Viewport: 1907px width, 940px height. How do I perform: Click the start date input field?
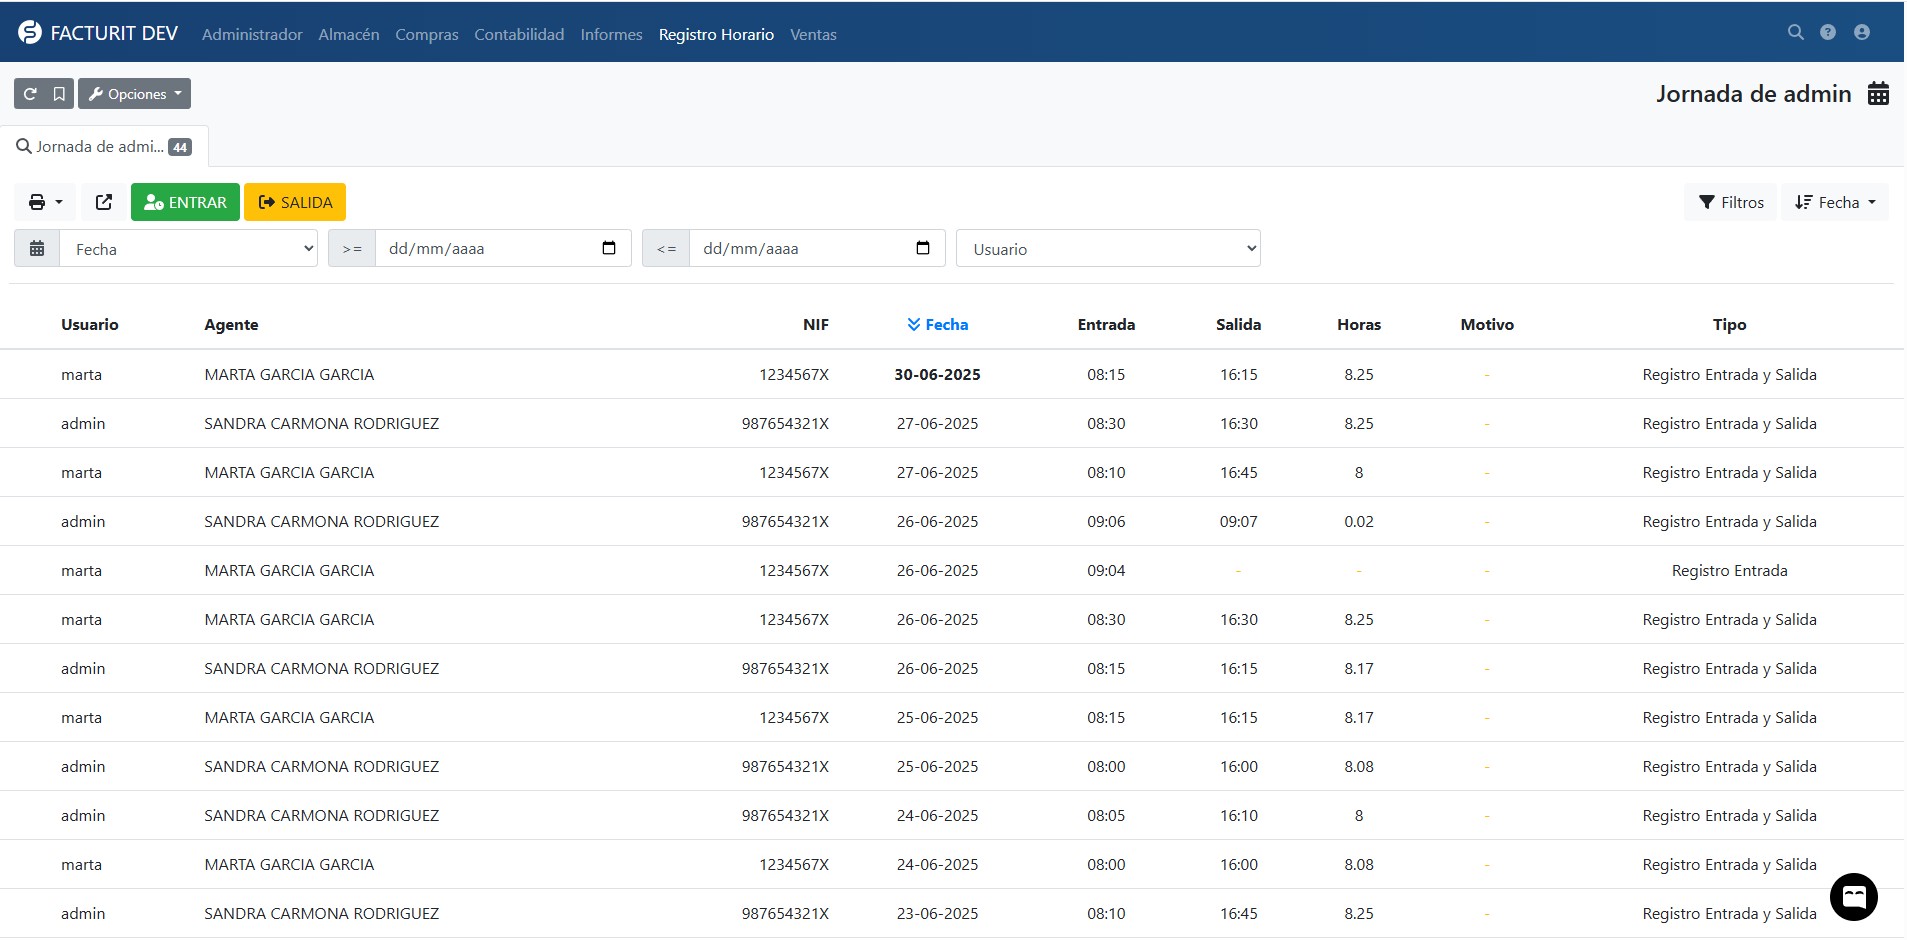490,249
